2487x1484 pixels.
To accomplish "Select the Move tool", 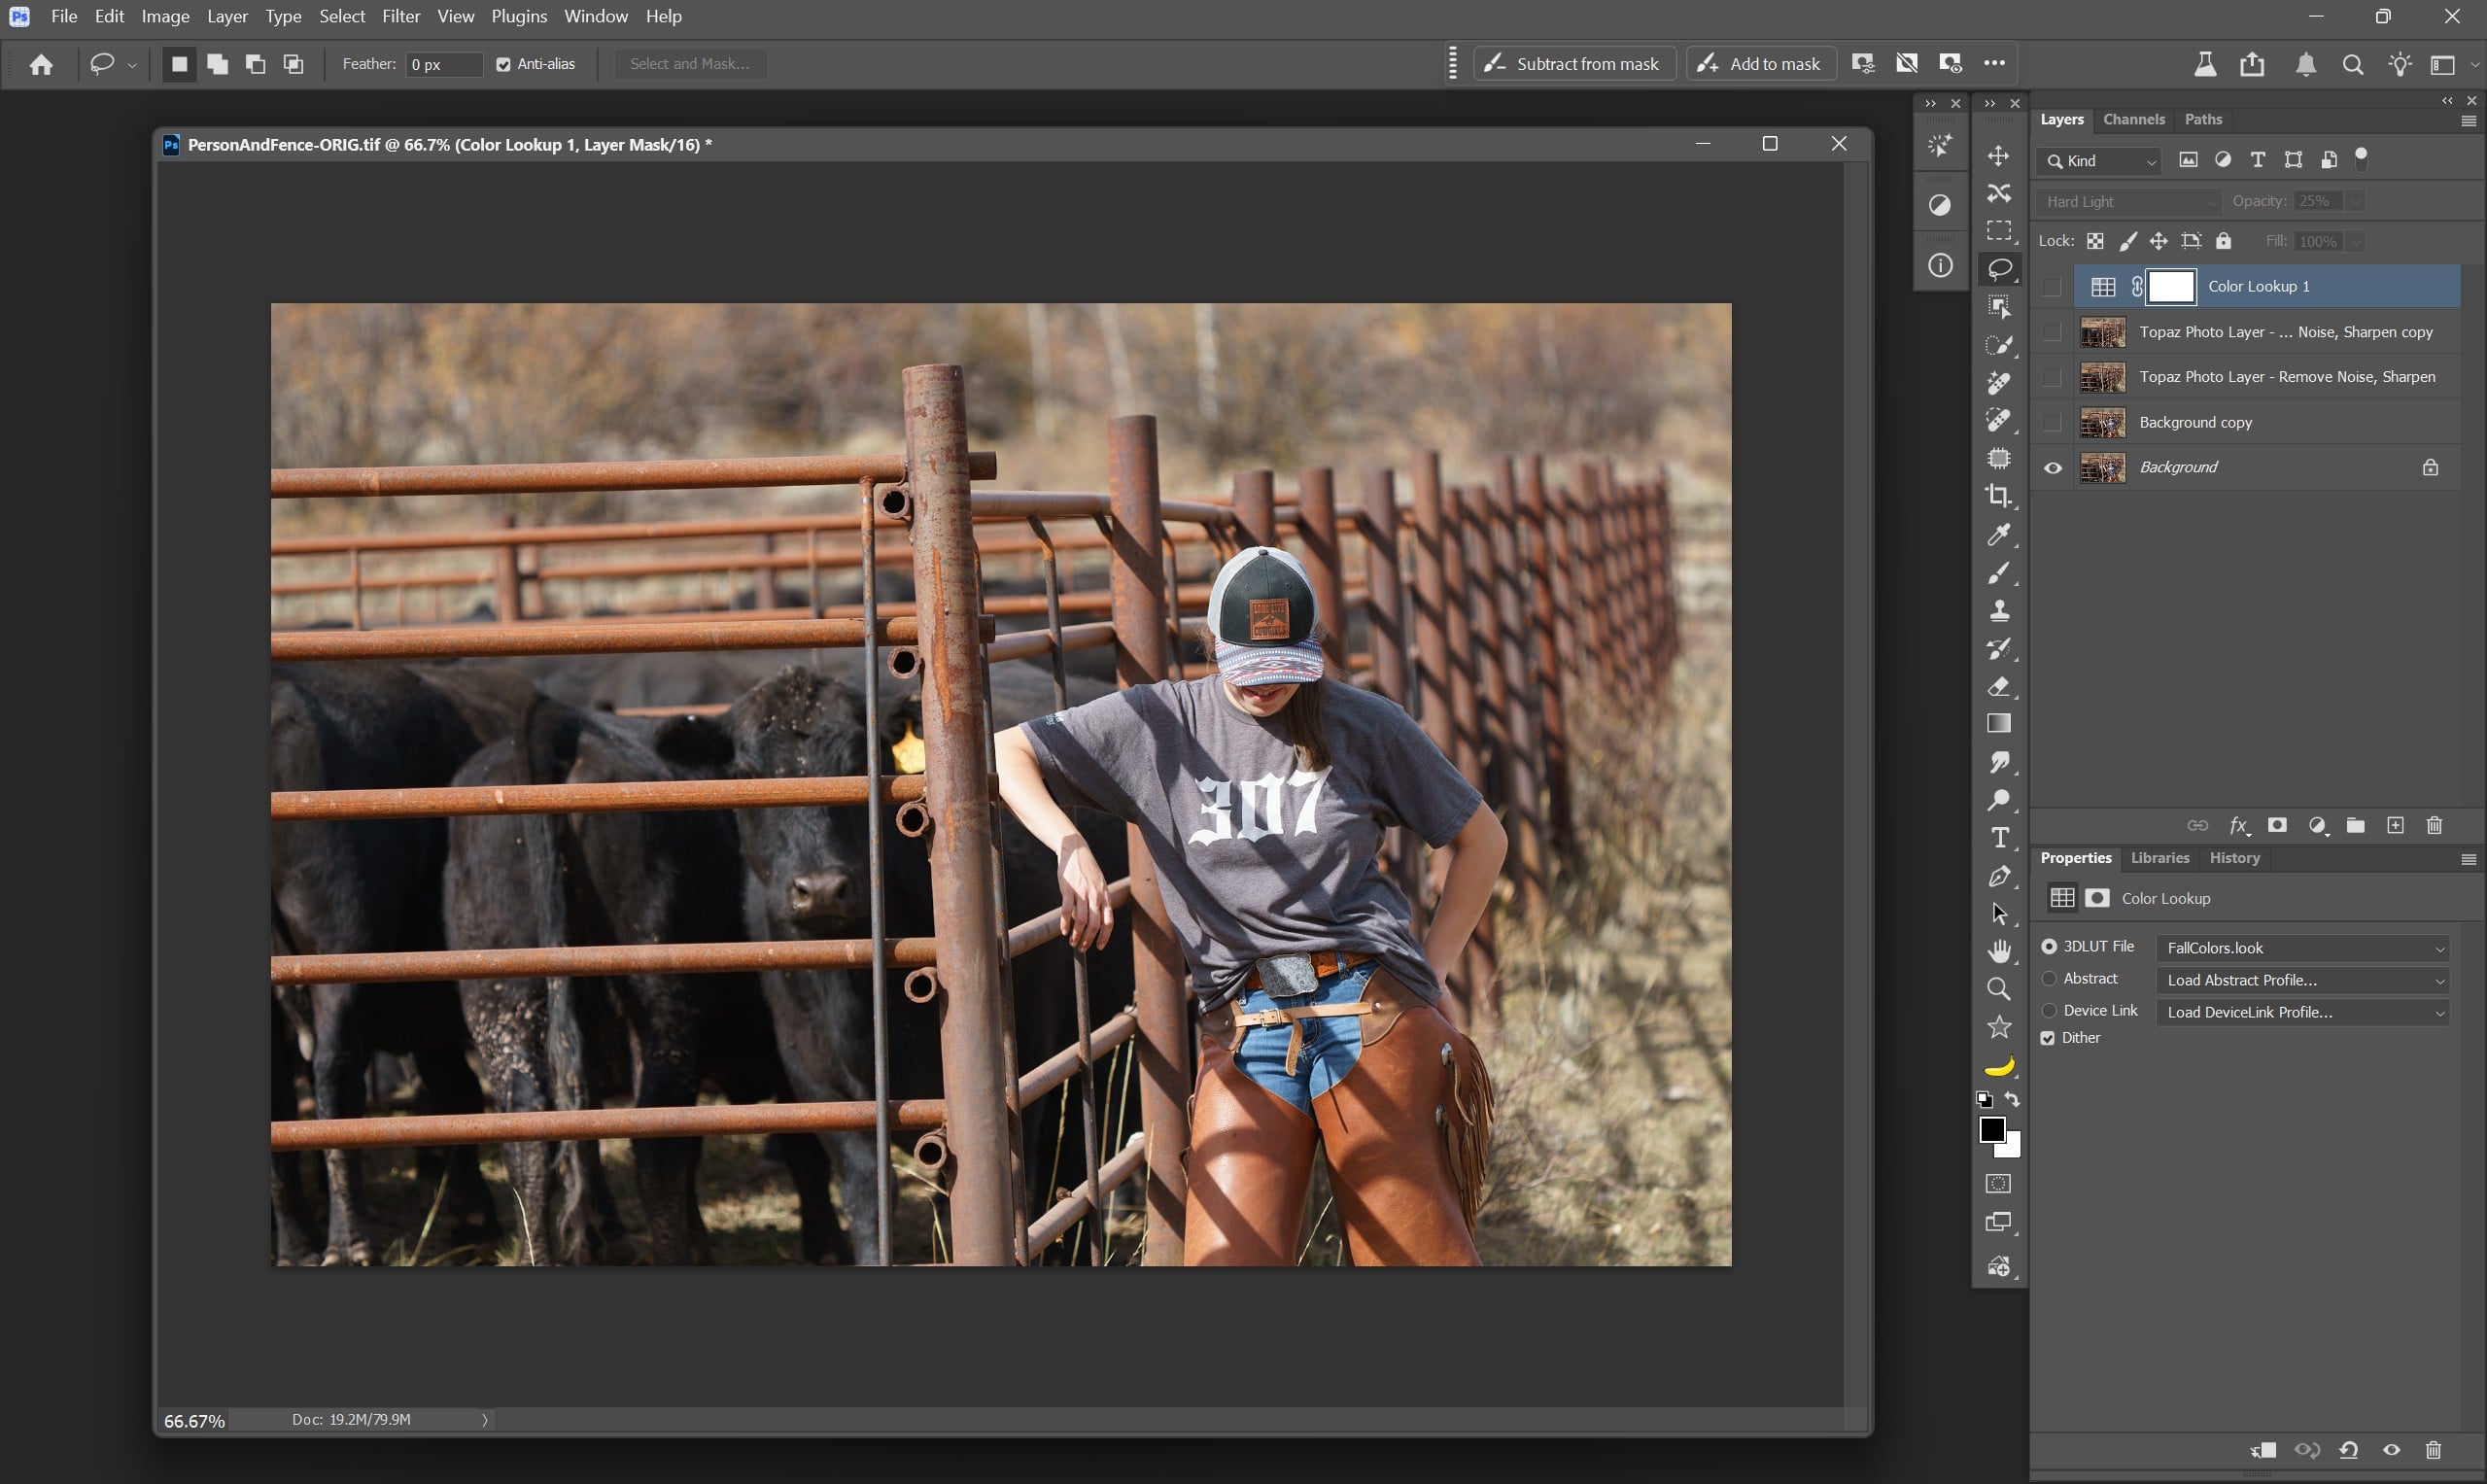I will (x=1998, y=156).
